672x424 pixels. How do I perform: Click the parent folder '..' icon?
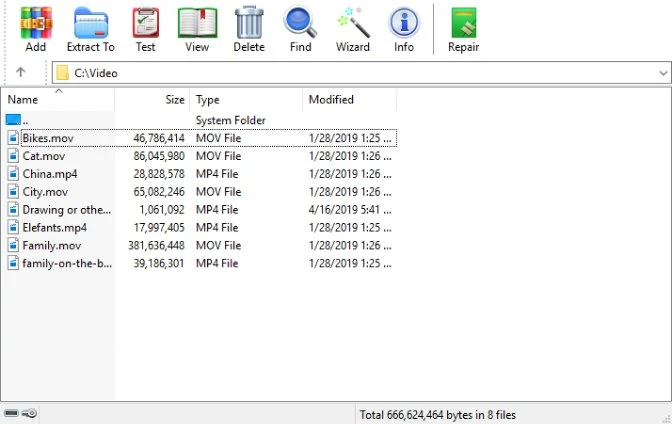click(13, 120)
